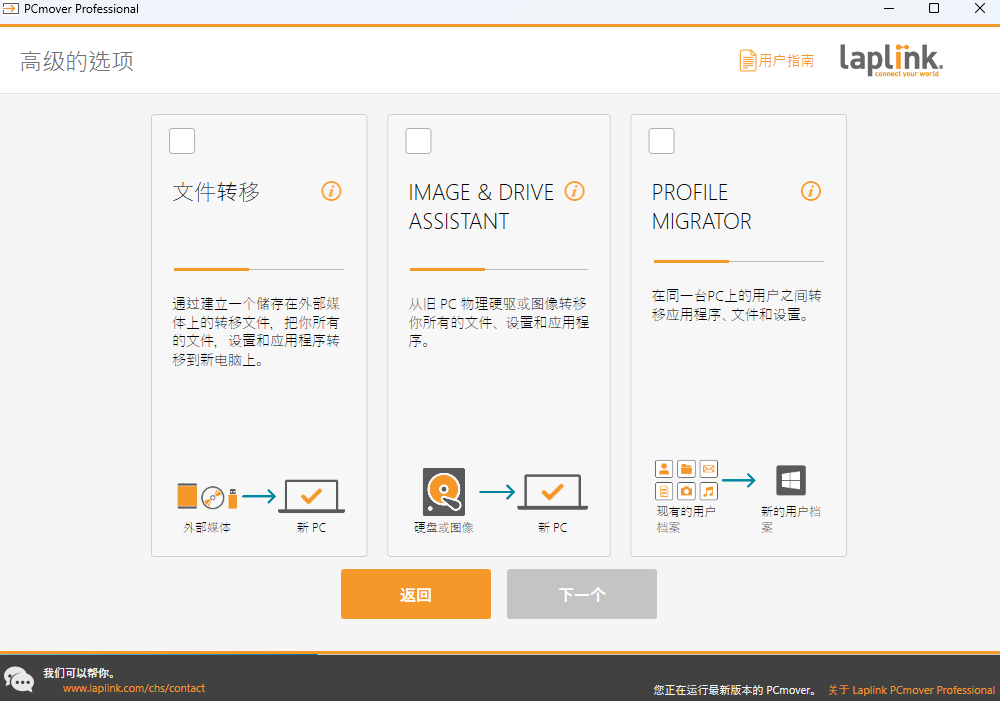Click the Windows logo new profile icon

click(x=791, y=480)
